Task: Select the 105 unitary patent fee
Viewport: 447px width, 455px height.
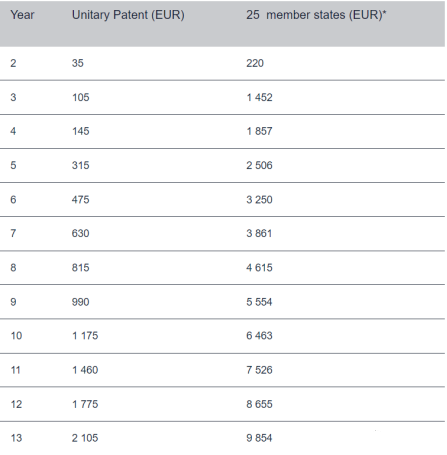Action: [81, 97]
